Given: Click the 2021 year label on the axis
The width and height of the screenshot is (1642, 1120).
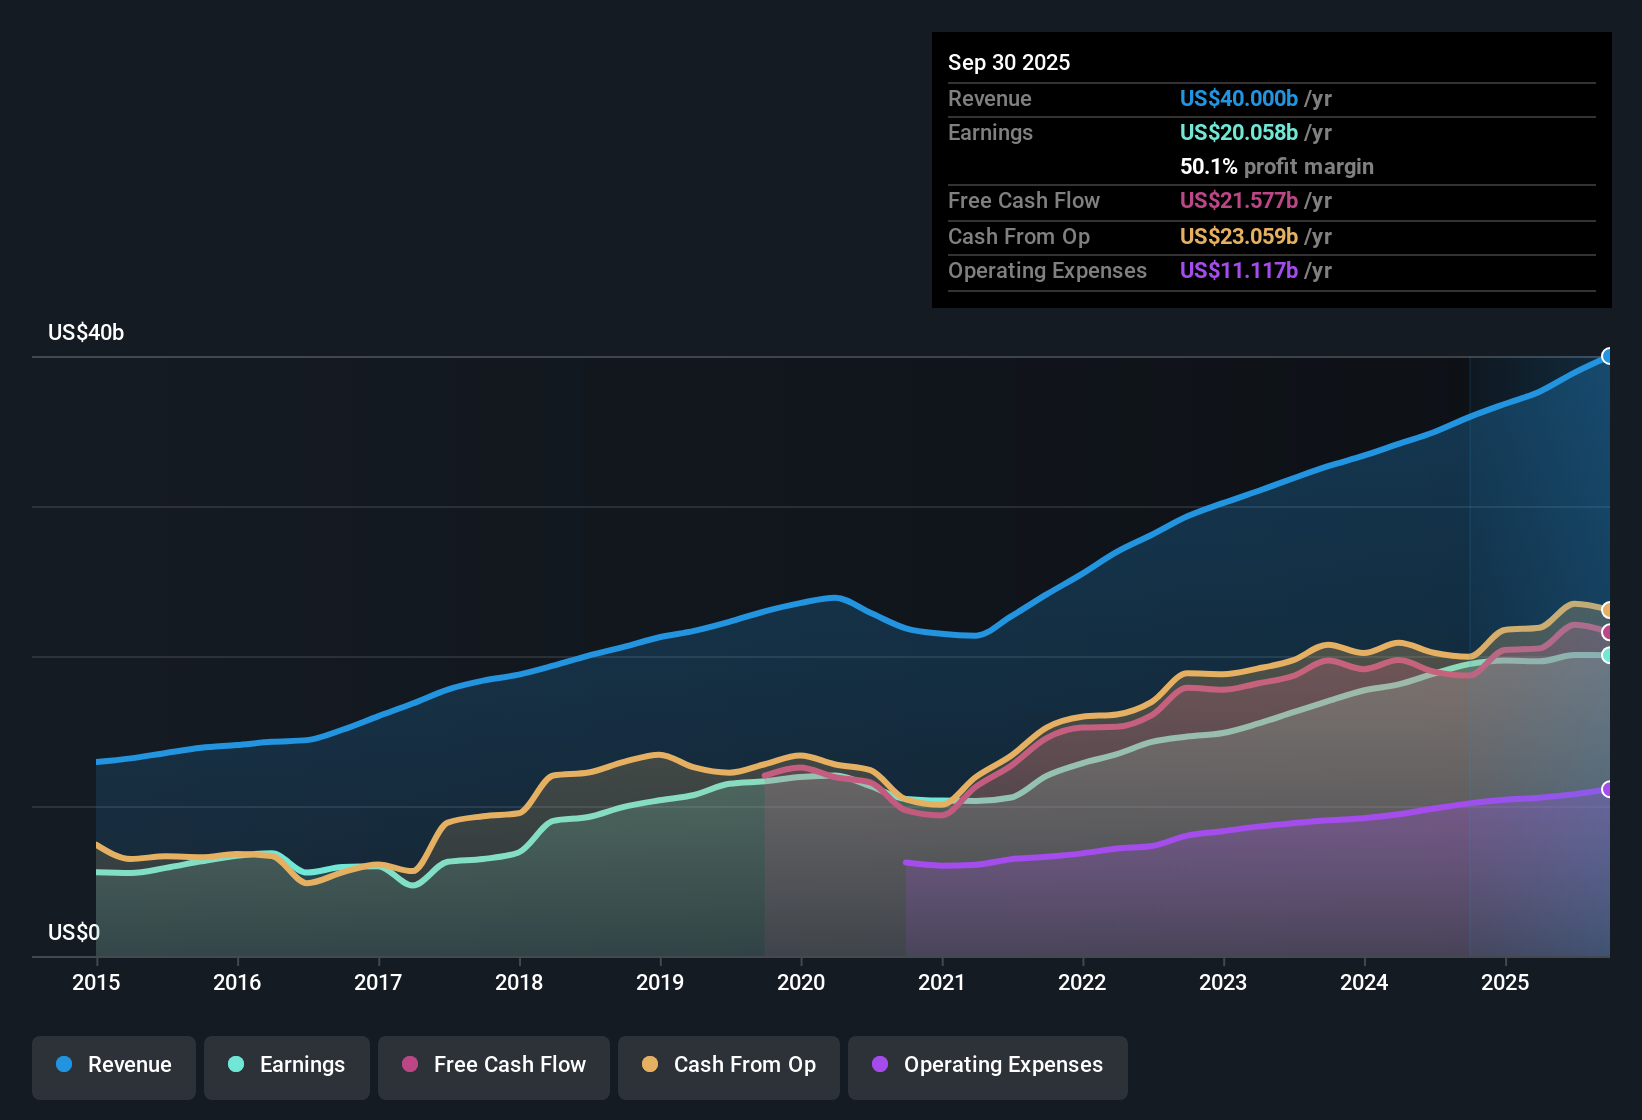Looking at the screenshot, I should pos(942,983).
